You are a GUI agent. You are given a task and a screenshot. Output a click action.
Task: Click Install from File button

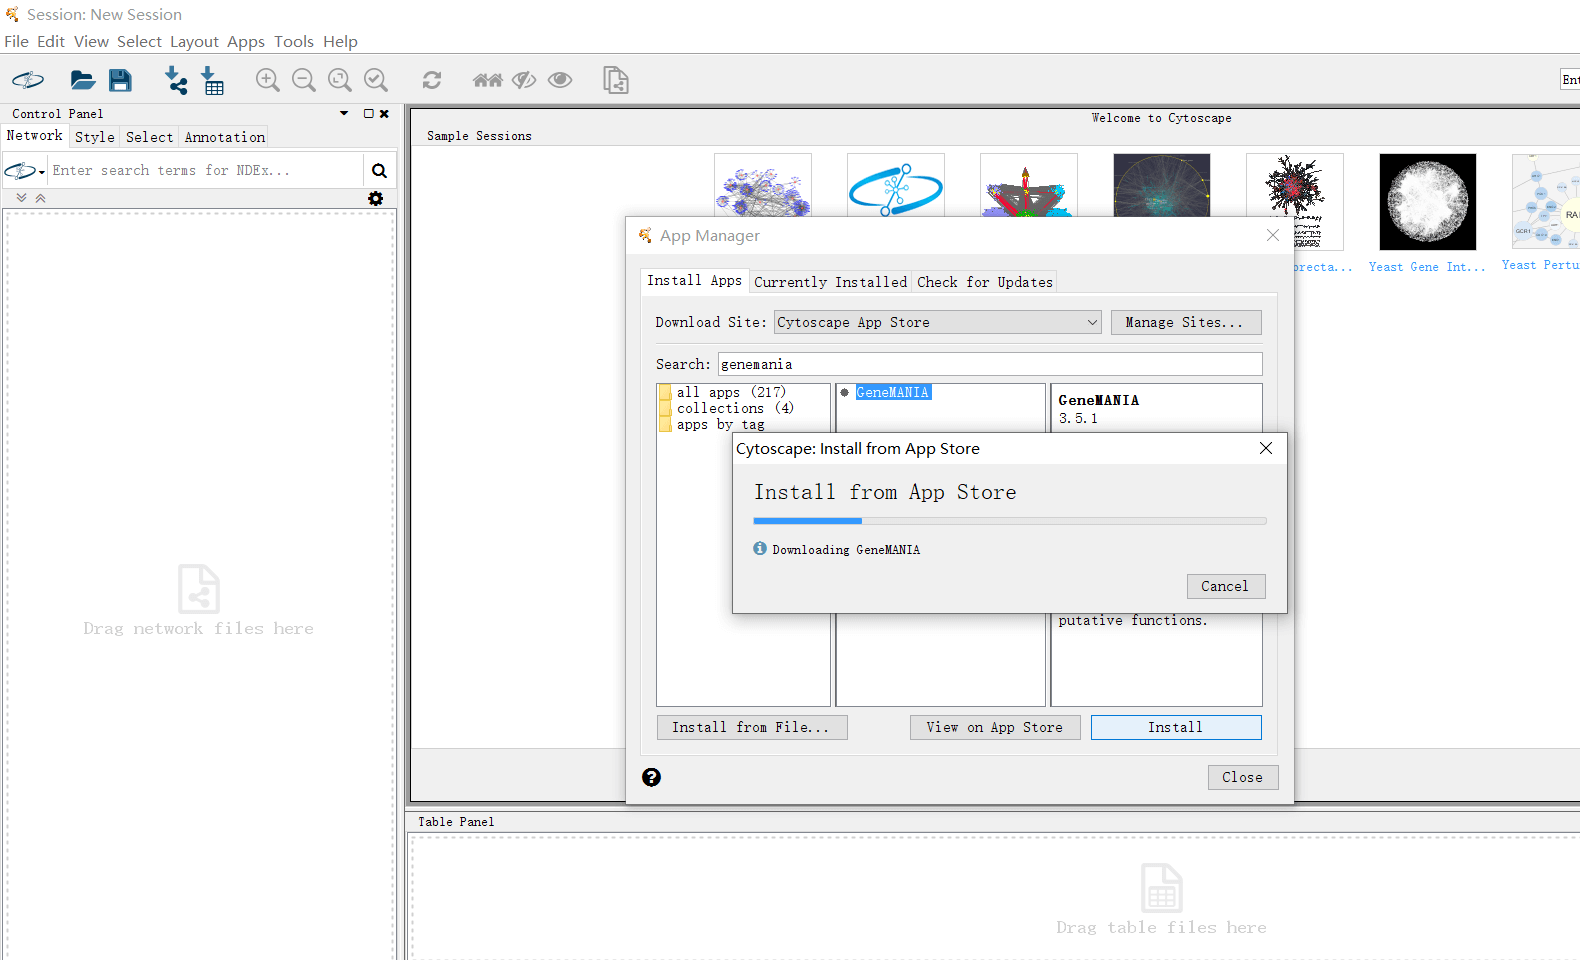click(x=752, y=727)
